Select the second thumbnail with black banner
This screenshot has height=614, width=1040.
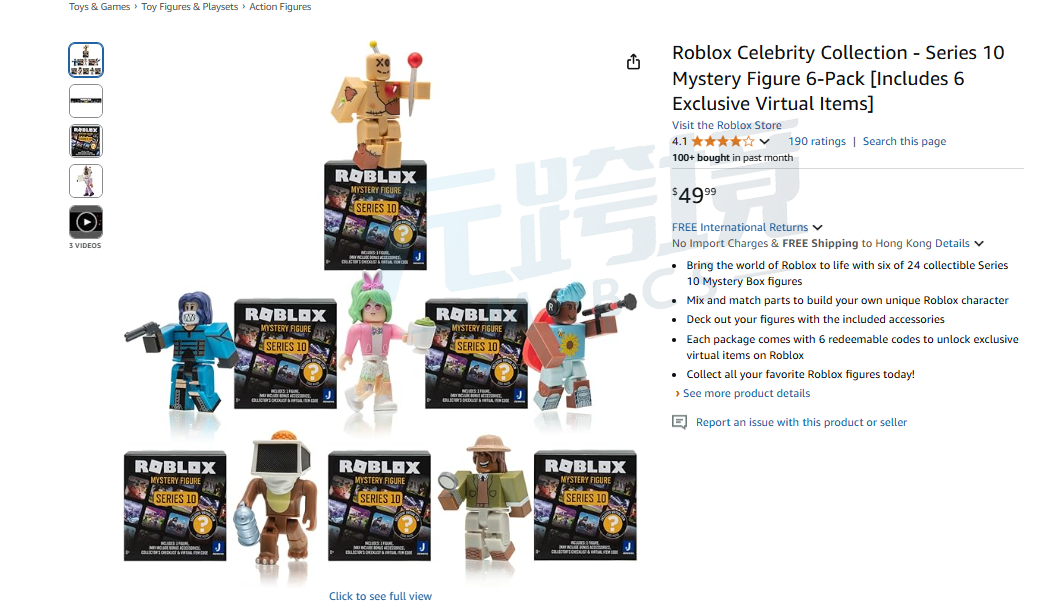(86, 101)
